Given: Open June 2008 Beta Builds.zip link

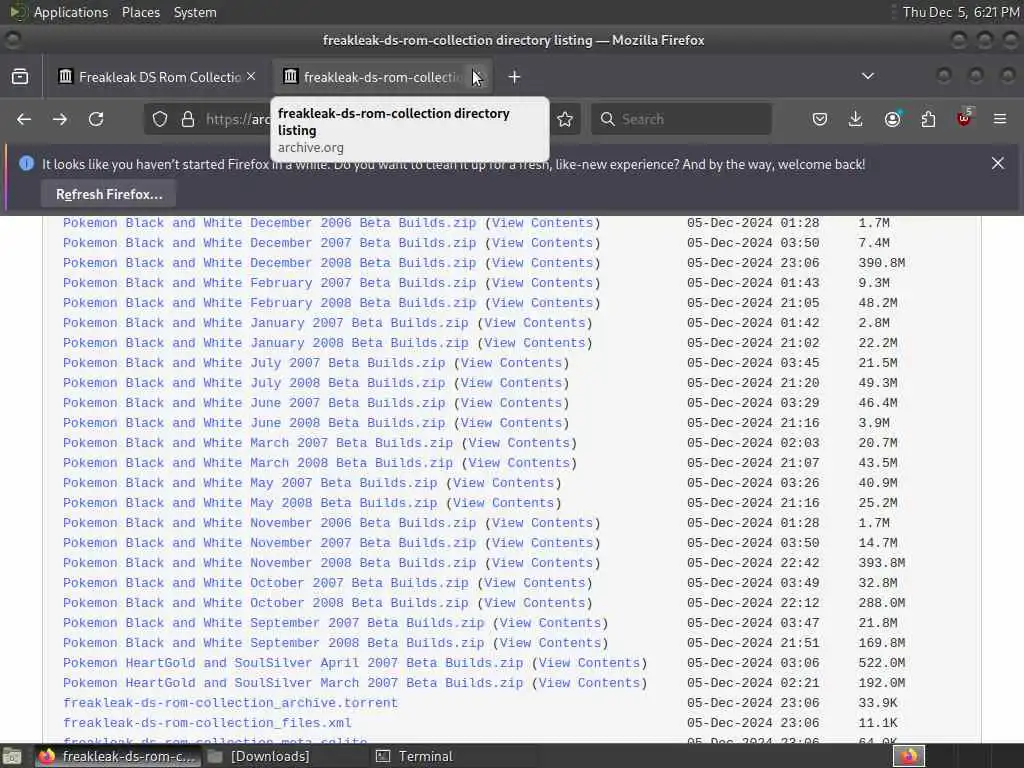Looking at the screenshot, I should click(x=253, y=423).
